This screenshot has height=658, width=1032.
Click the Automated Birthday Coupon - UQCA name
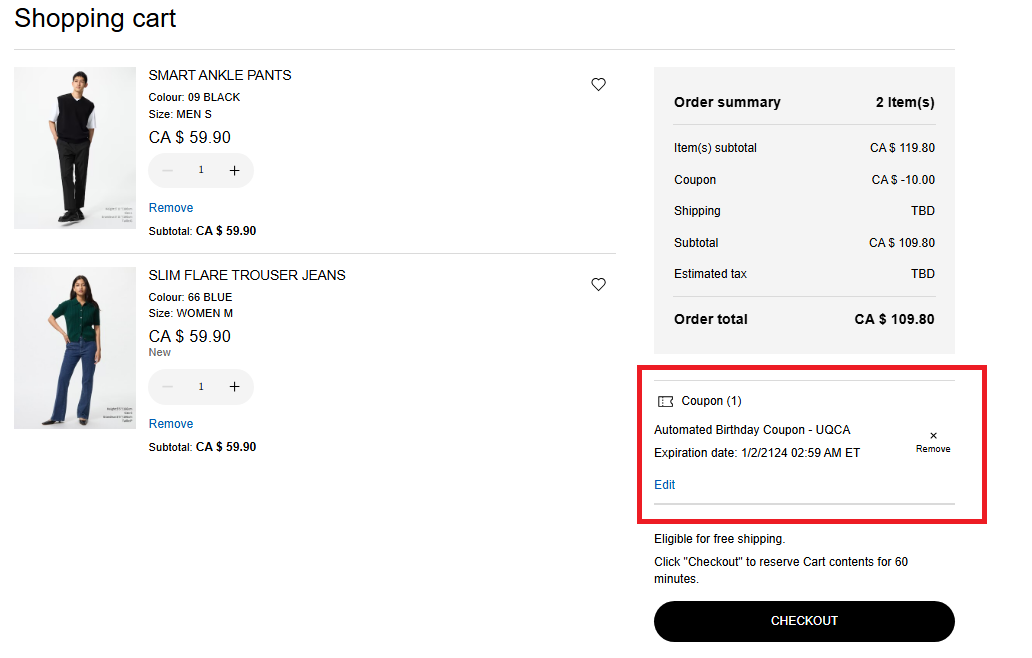click(x=752, y=430)
